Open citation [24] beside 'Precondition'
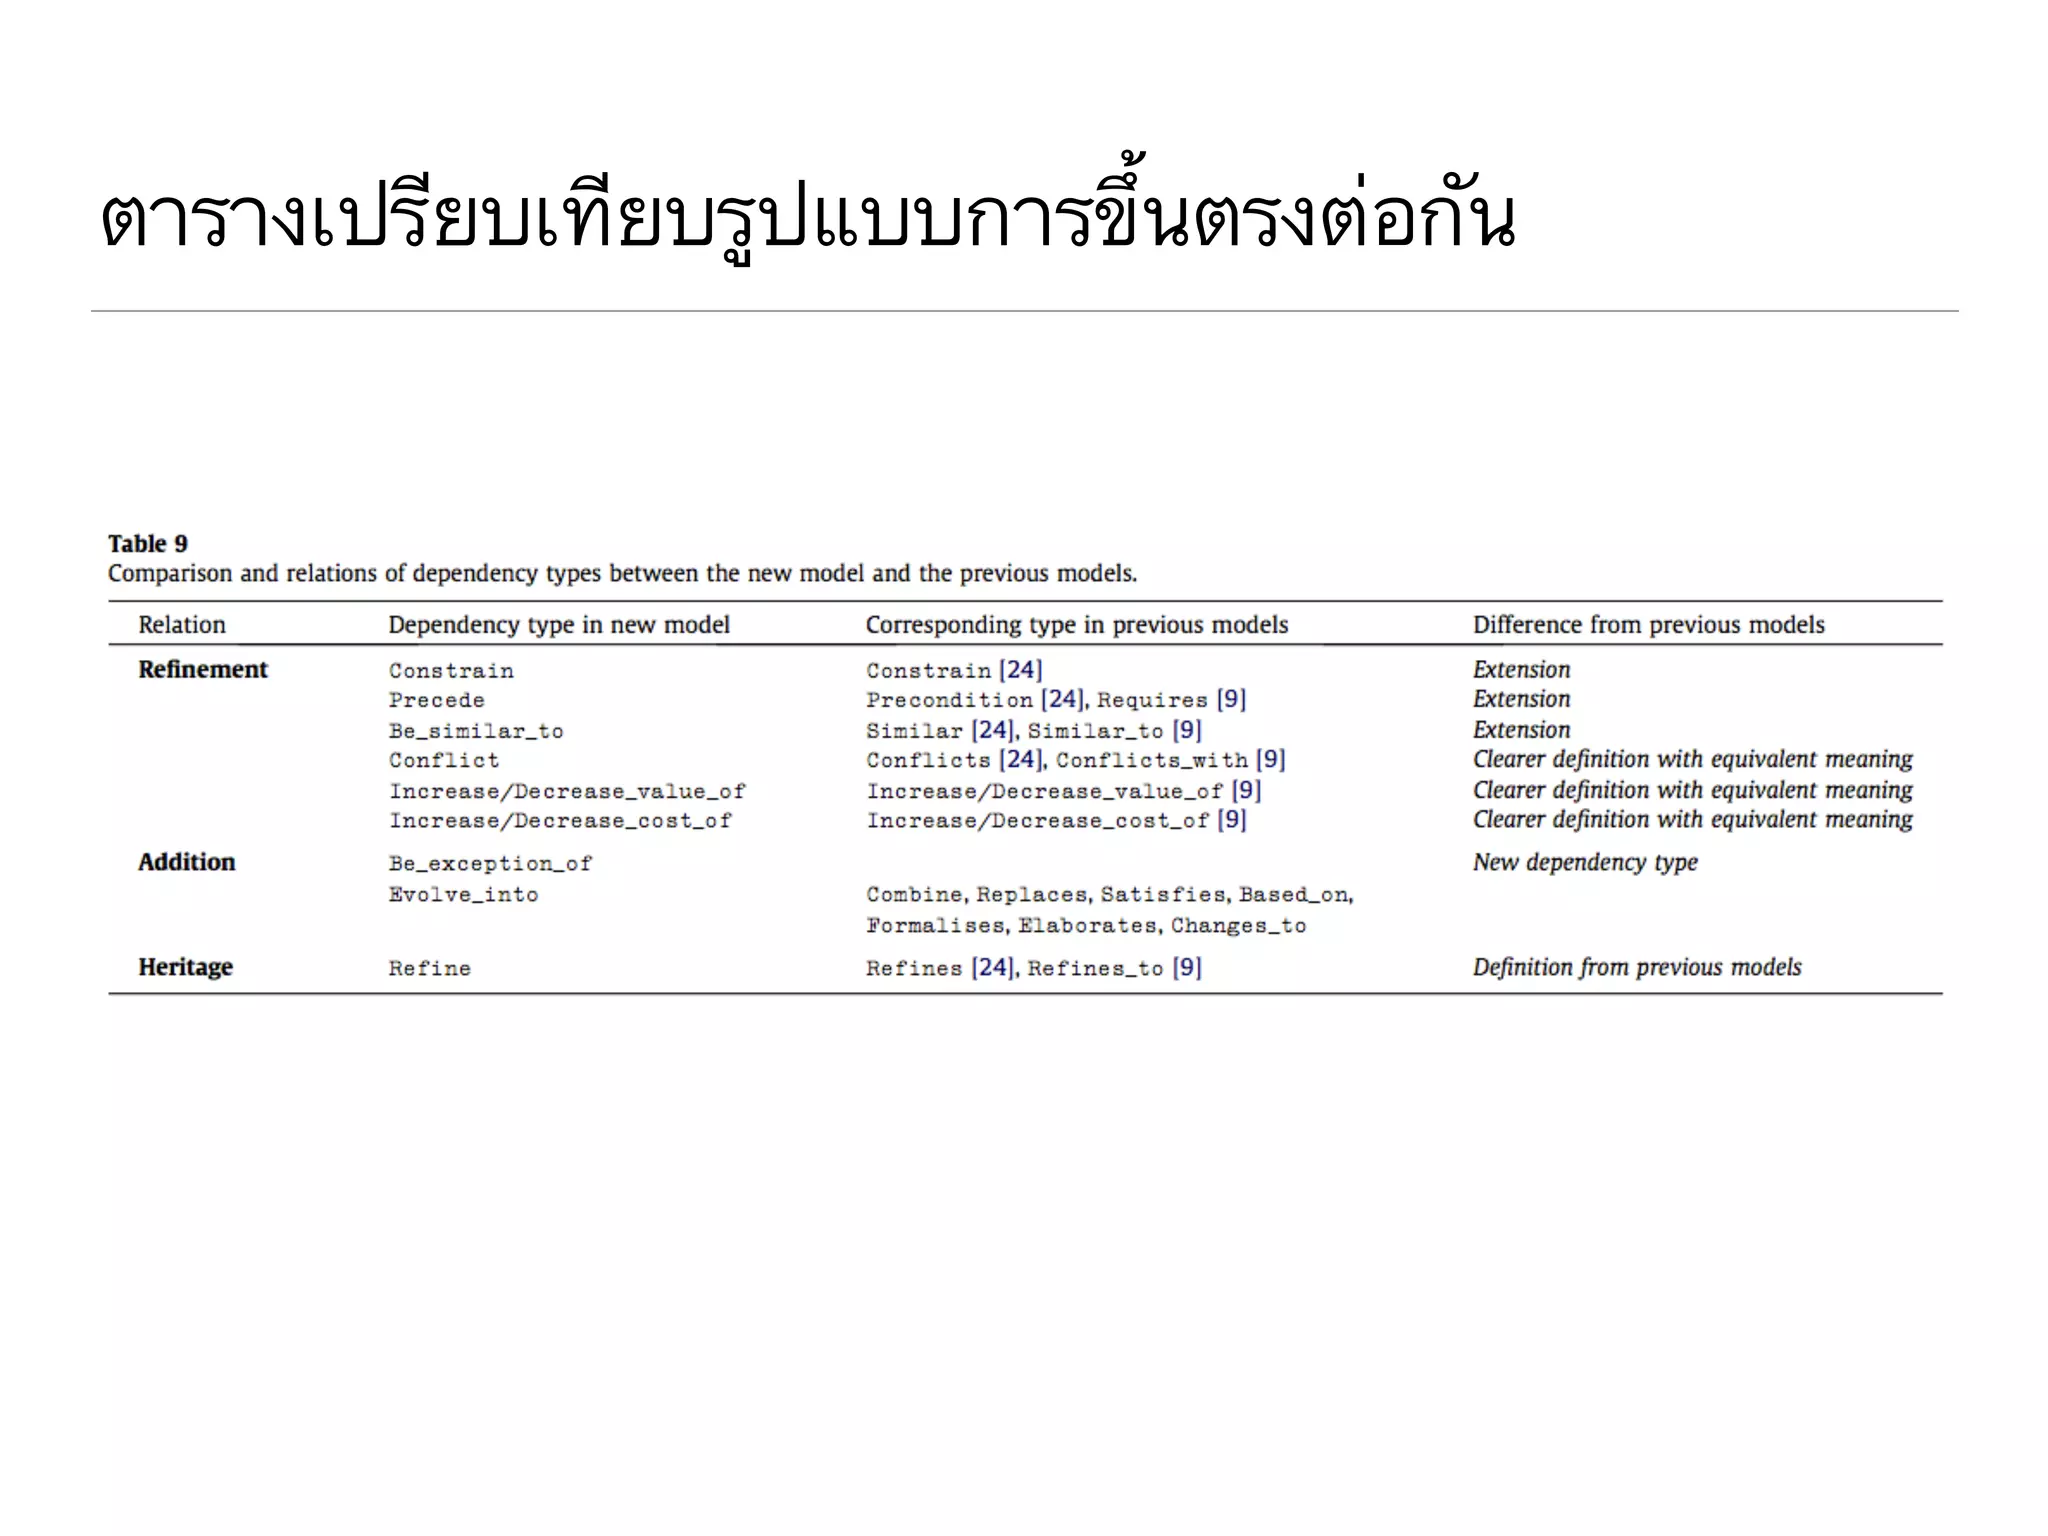The height and width of the screenshot is (1536, 2048). click(1062, 699)
